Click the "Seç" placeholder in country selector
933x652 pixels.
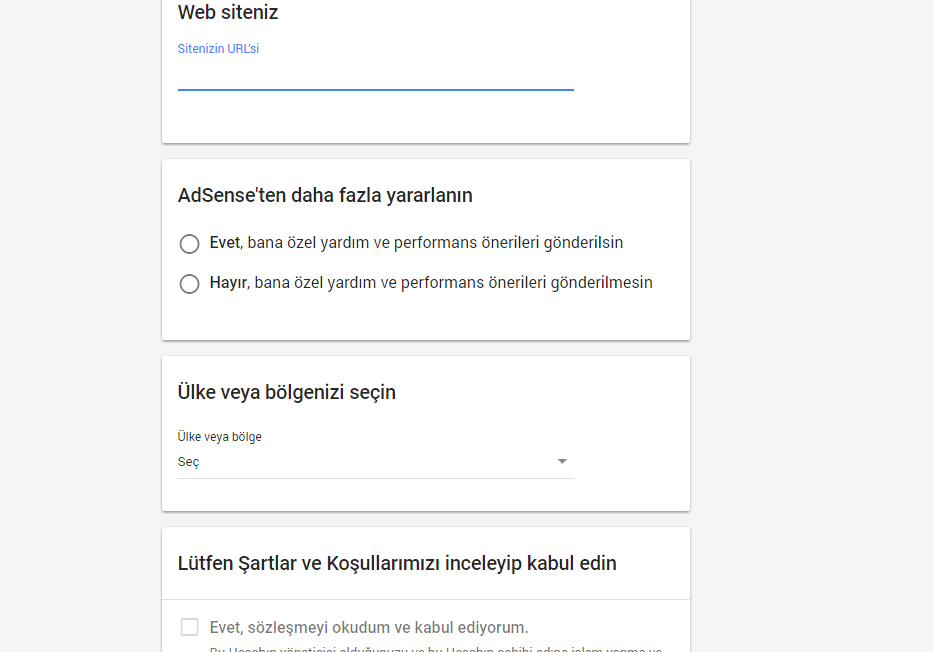[189, 462]
